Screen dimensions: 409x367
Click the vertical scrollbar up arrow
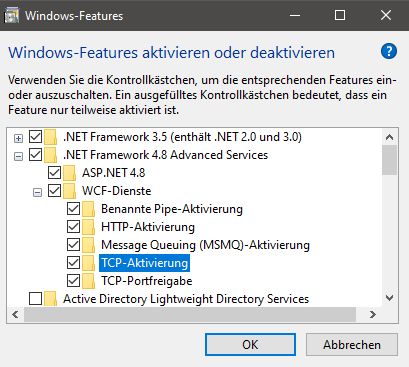389,137
